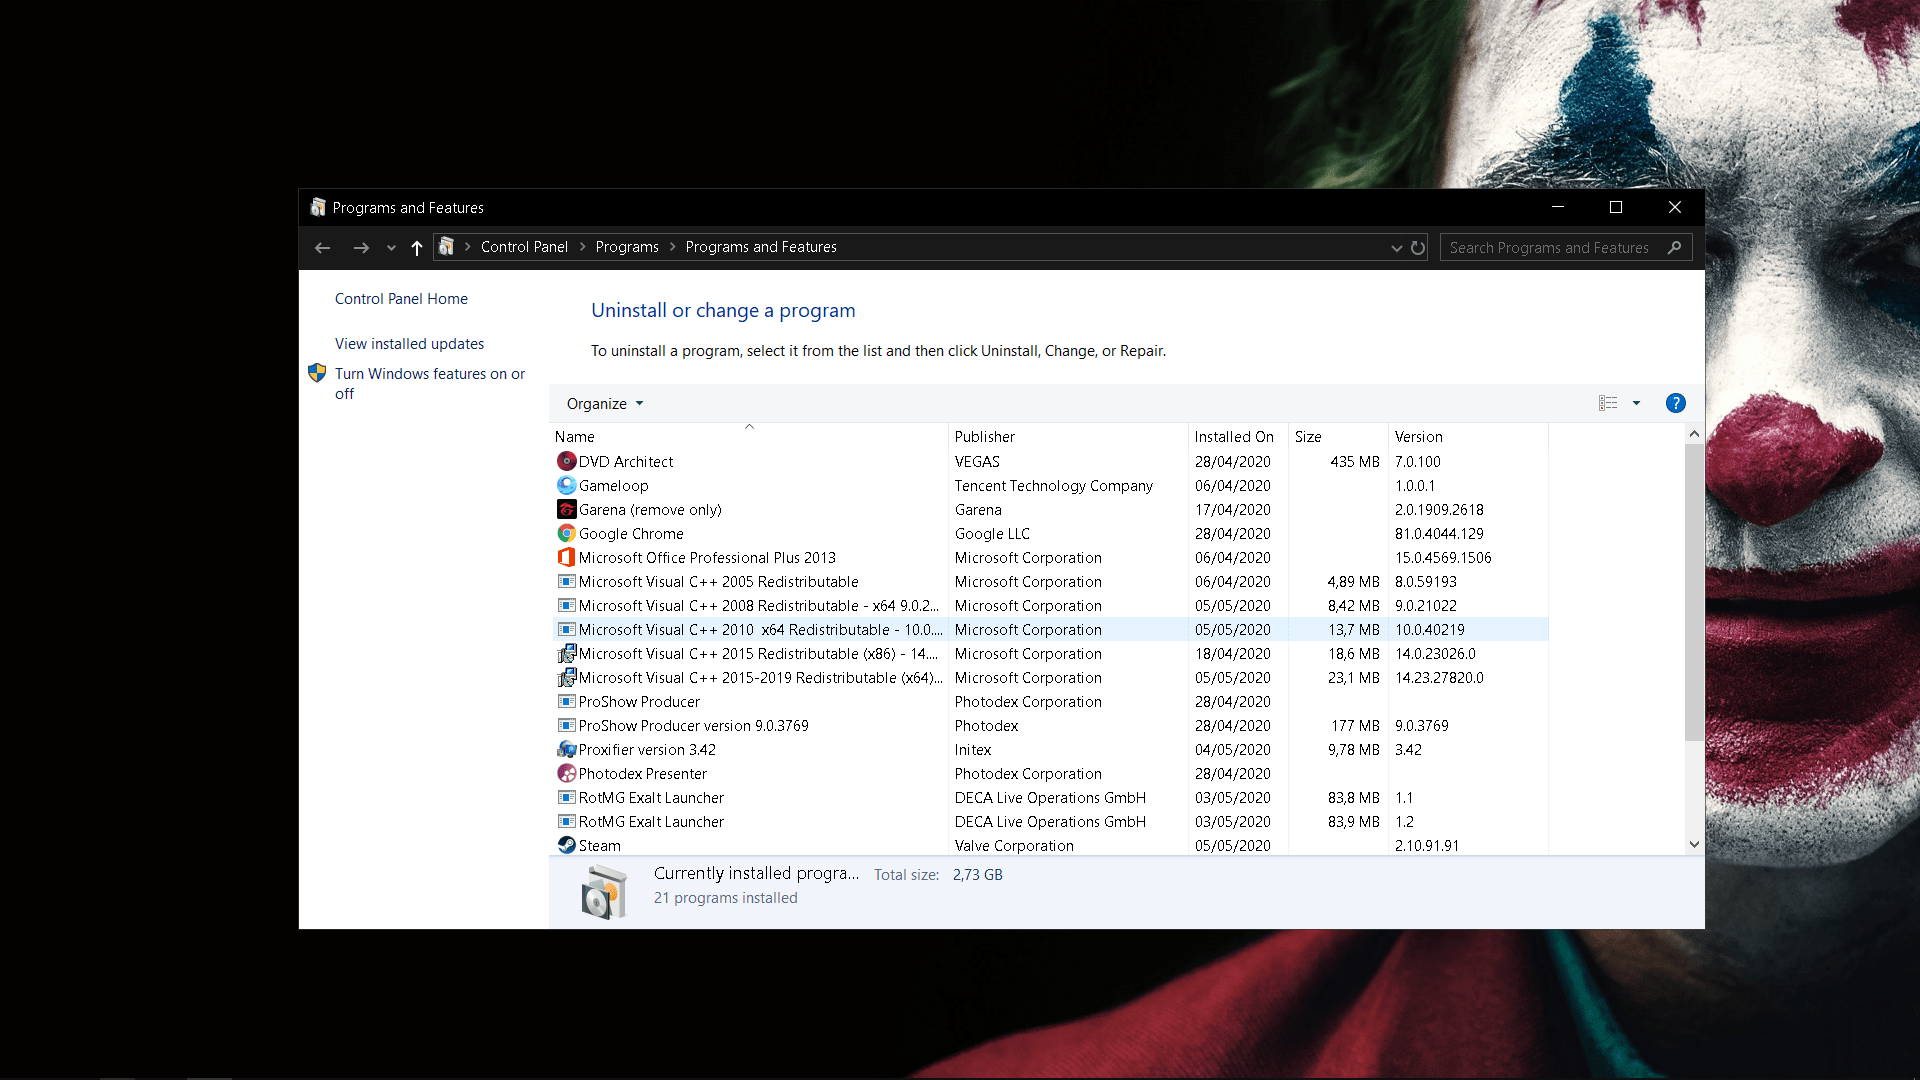Expand the chevron after Programs breadcrumb
Viewport: 1920px width, 1080px height.
tap(672, 247)
